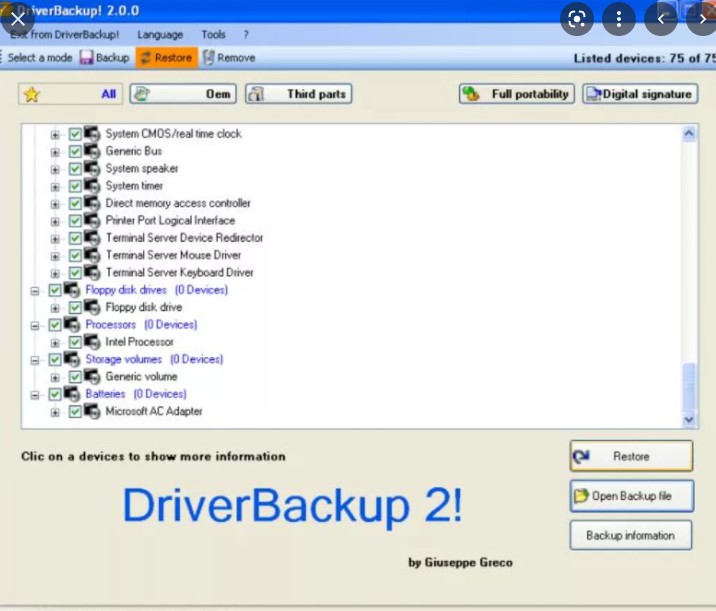Uncheck Floppy disk drives category checkbox
The width and height of the screenshot is (716, 611).
coord(55,290)
